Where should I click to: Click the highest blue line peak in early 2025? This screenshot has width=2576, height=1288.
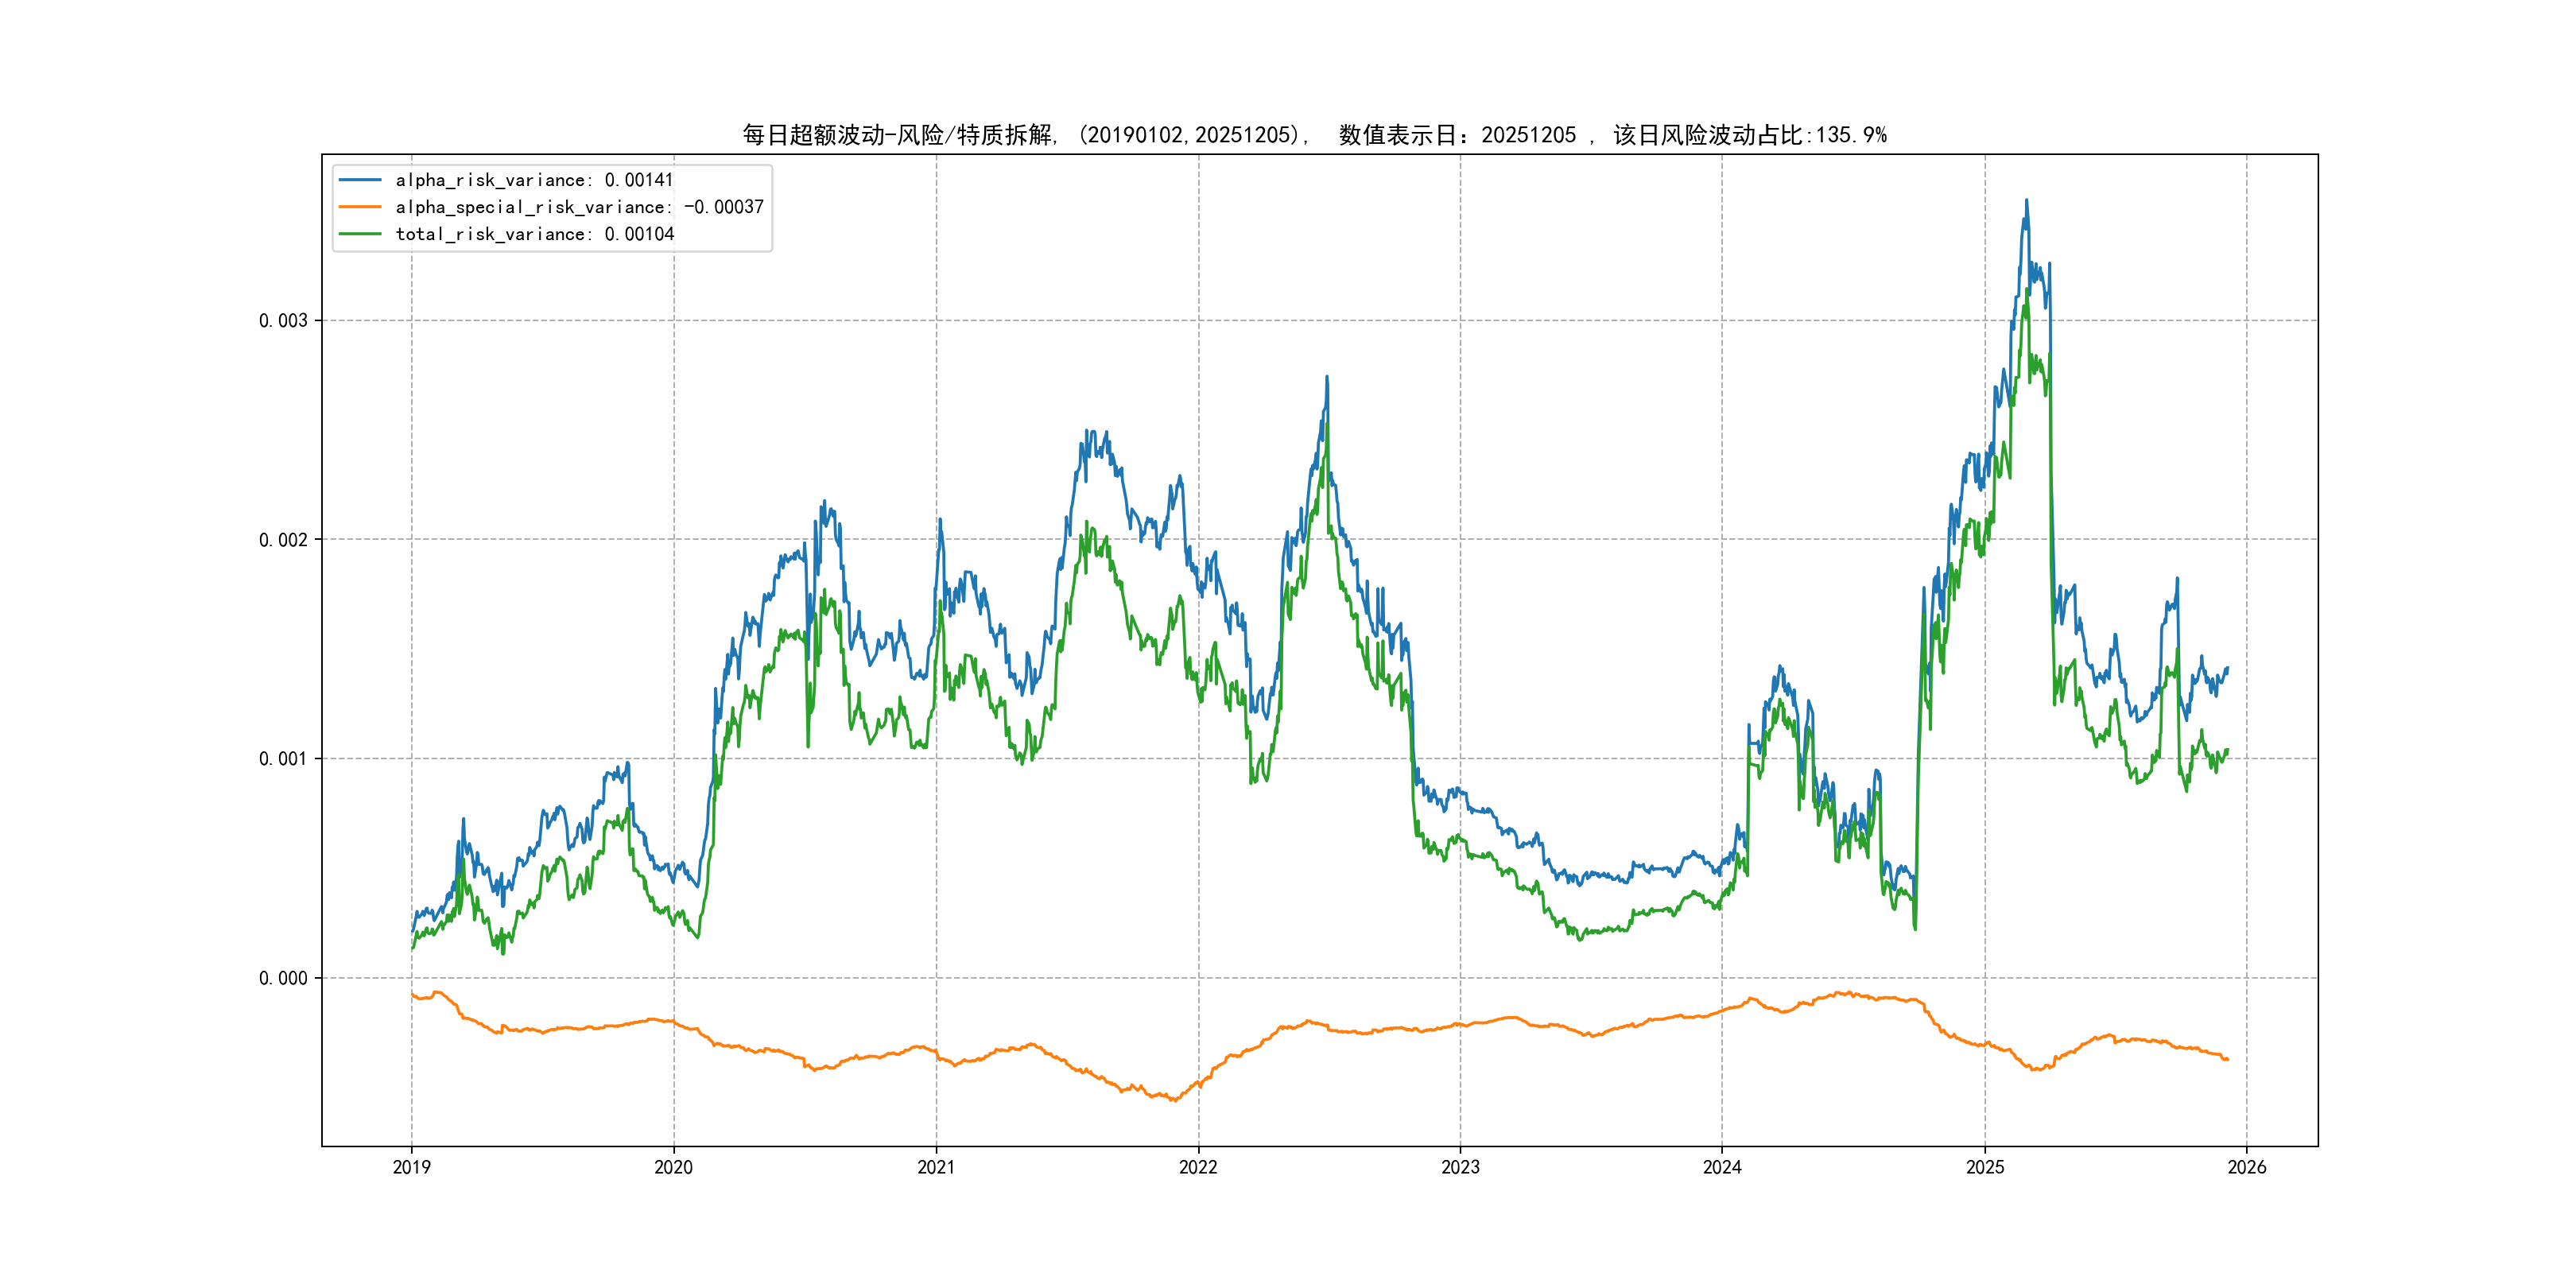(2027, 201)
